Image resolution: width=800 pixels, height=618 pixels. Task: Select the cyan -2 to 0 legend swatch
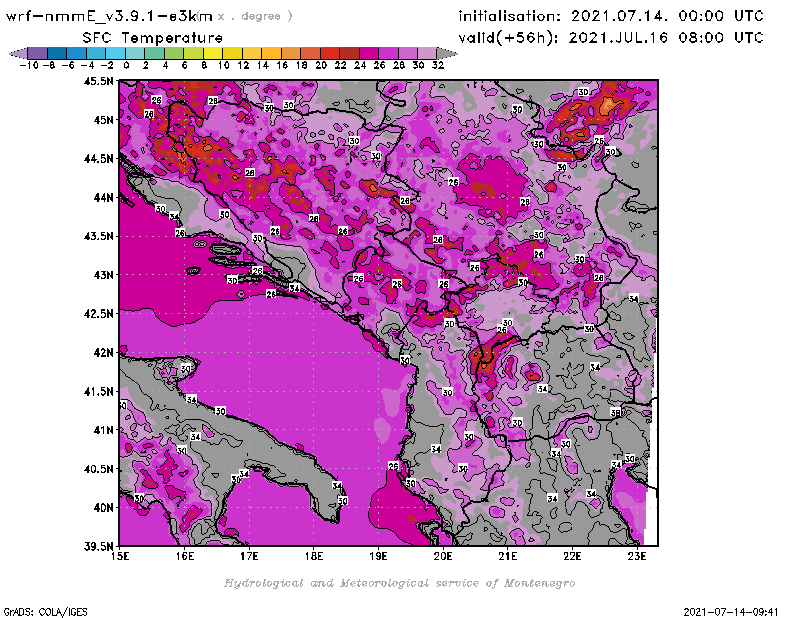click(x=115, y=53)
